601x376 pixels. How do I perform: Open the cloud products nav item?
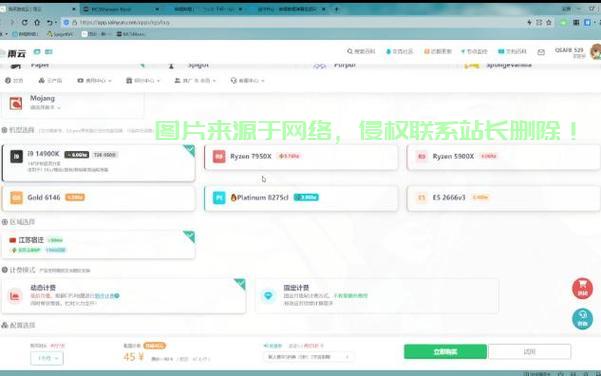[50, 80]
